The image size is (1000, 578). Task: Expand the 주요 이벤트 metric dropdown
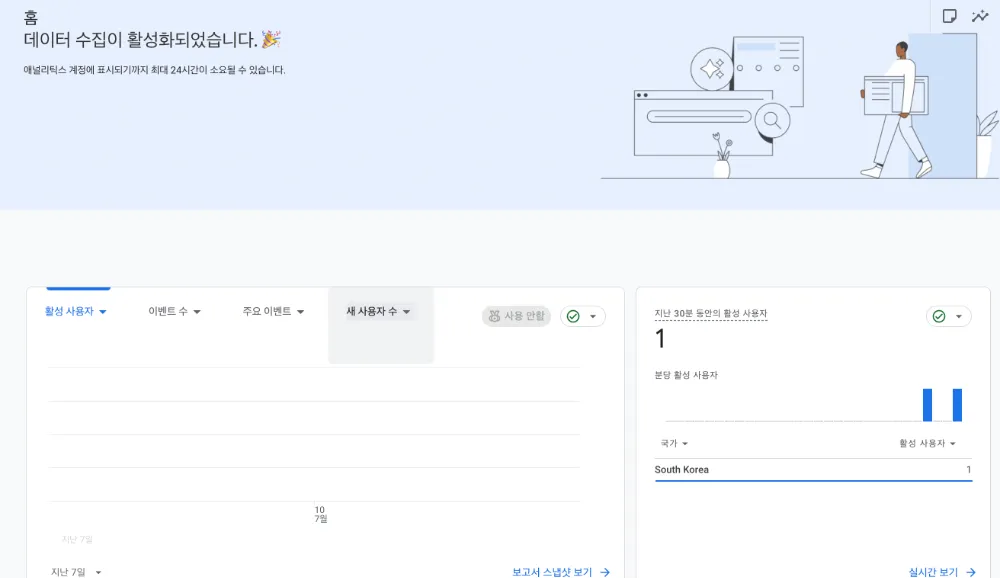[x=273, y=311]
